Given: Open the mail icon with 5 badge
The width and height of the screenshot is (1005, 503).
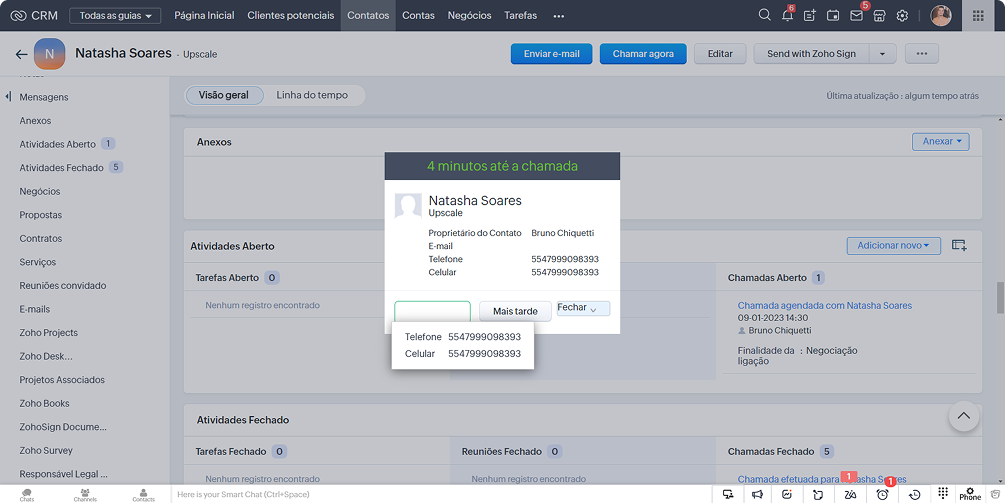Looking at the screenshot, I should coord(857,15).
